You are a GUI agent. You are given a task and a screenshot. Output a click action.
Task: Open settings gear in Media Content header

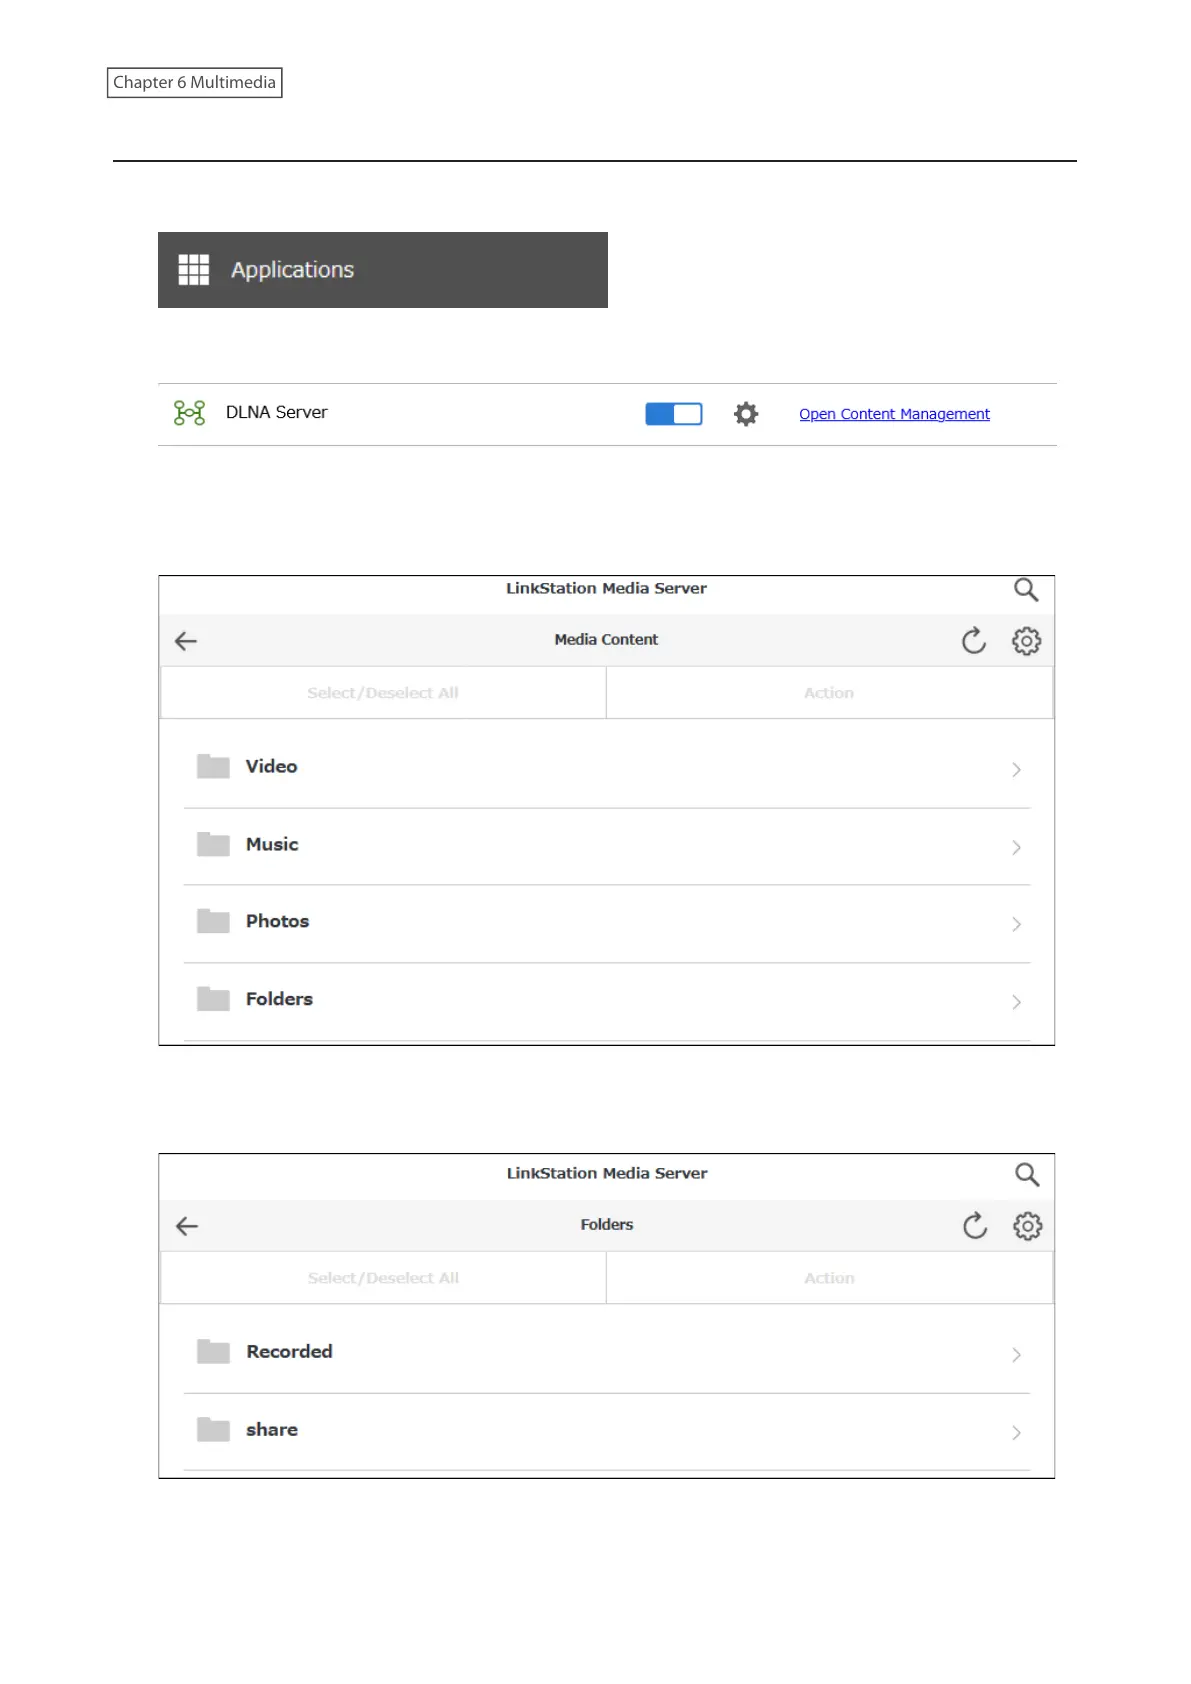[x=1026, y=641]
